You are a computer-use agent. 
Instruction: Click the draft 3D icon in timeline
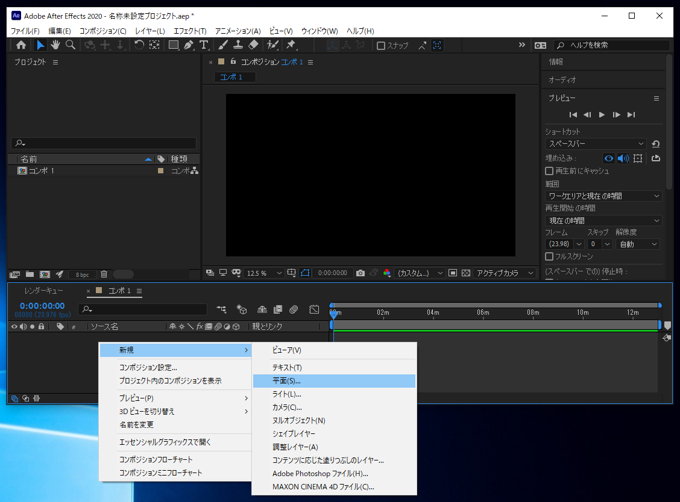pos(242,310)
